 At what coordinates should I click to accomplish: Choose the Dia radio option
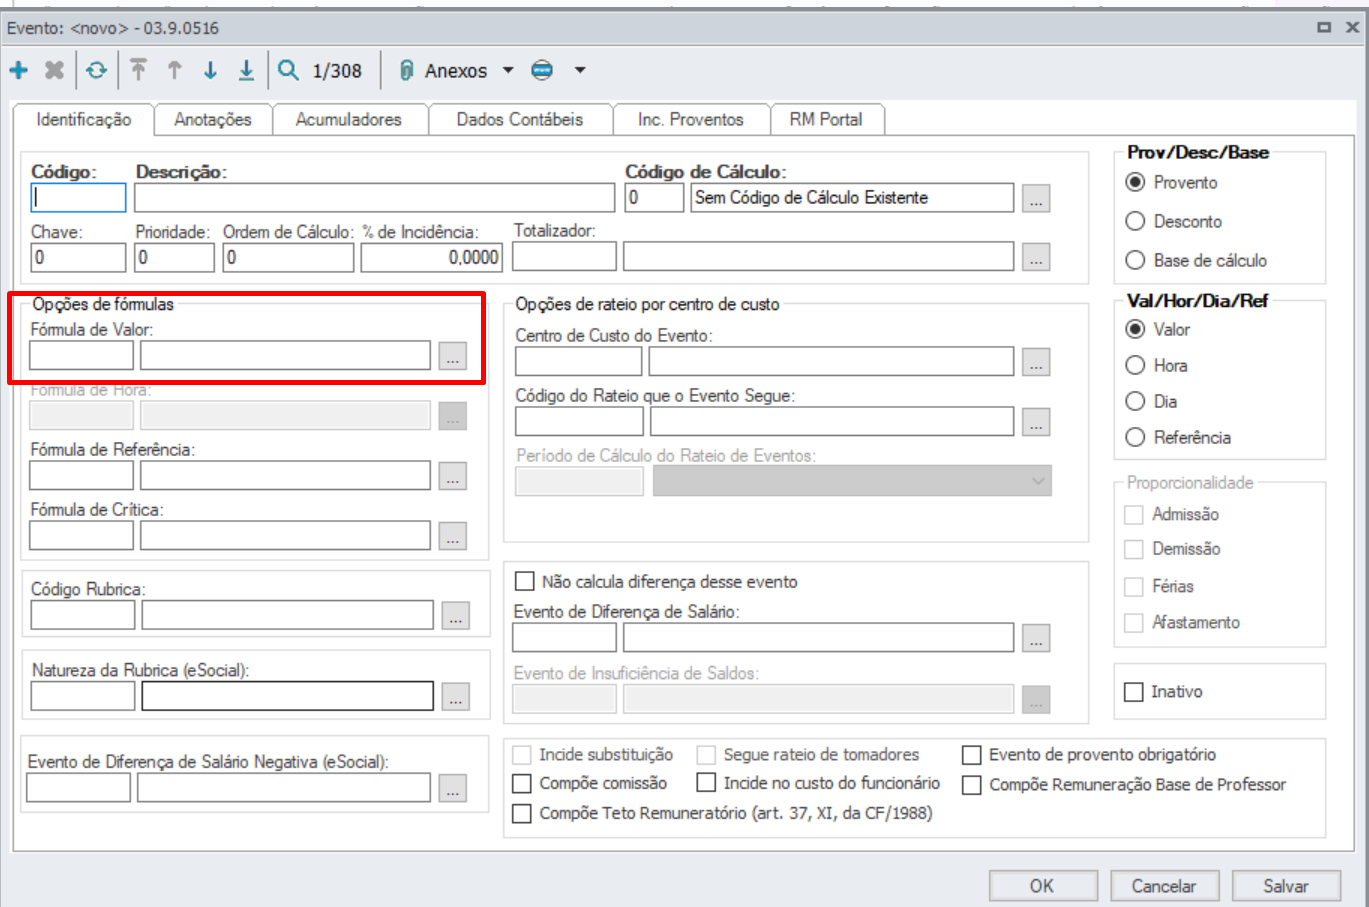(x=1135, y=401)
